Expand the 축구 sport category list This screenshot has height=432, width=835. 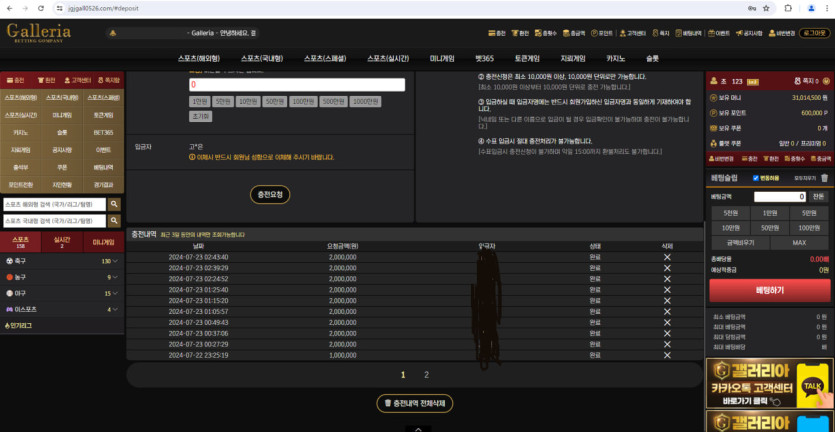[115, 261]
